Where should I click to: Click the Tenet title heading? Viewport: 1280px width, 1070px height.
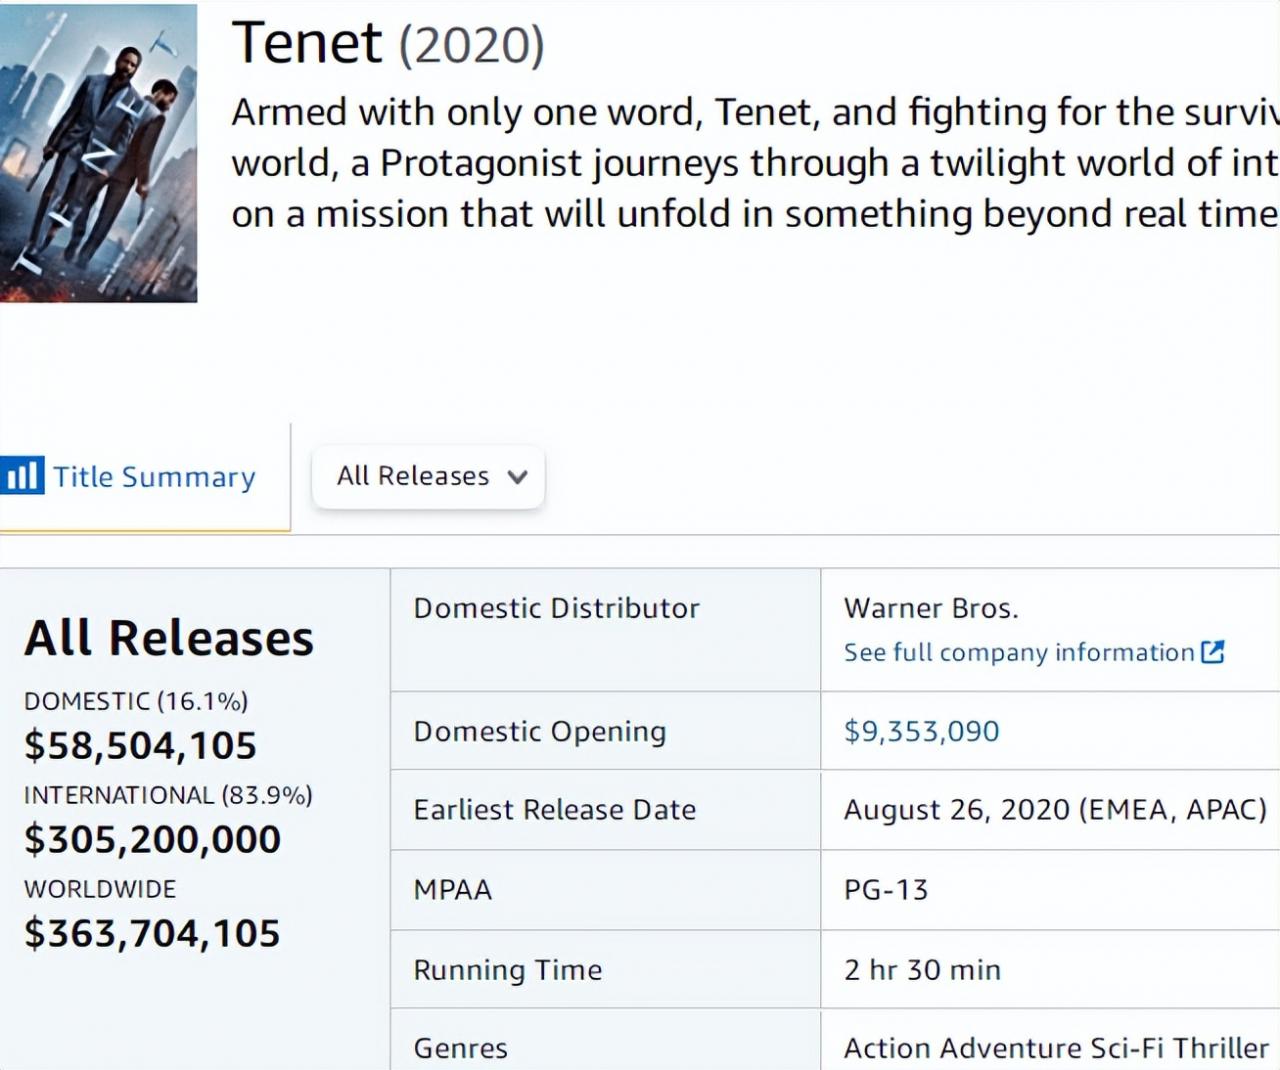[306, 44]
